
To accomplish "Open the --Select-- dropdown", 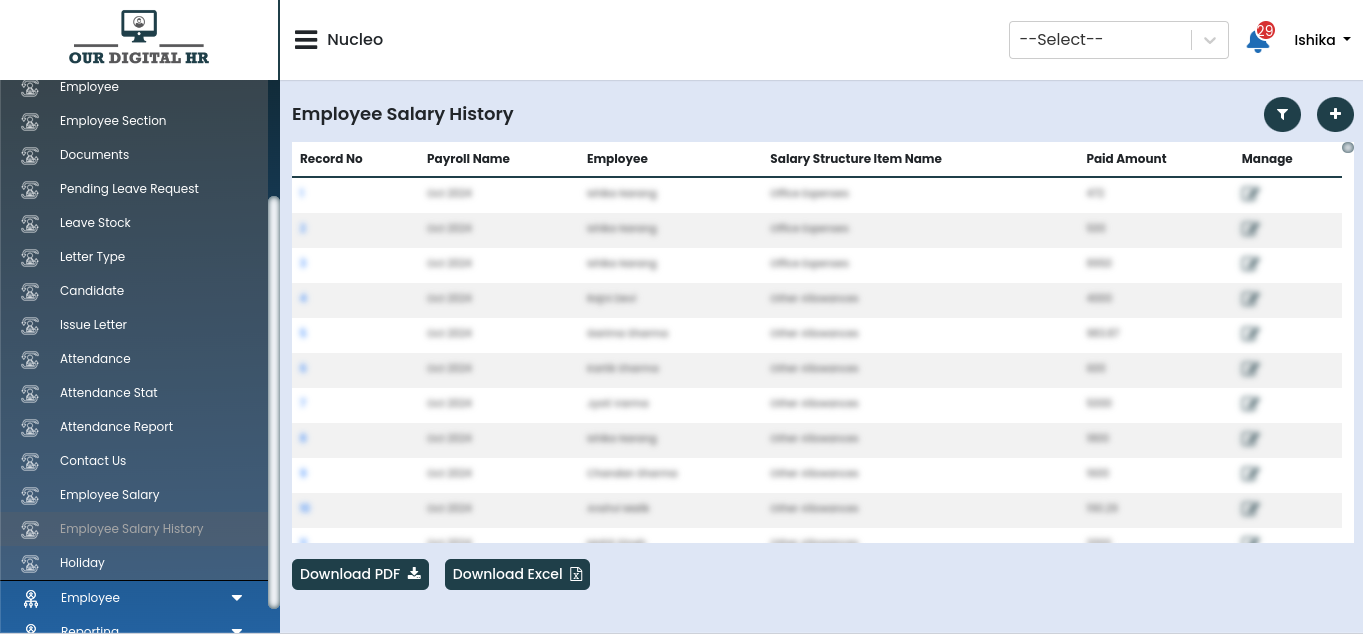I will click(x=1118, y=40).
